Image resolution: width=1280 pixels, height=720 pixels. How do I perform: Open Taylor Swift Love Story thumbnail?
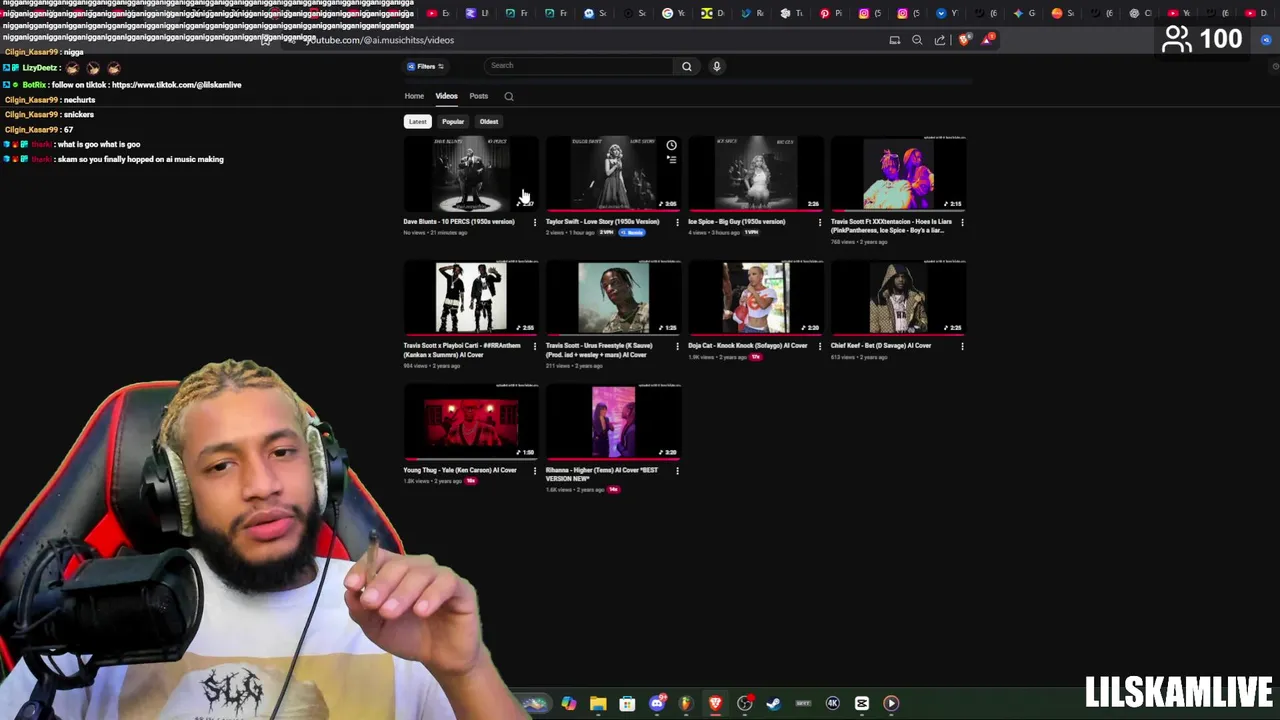point(613,173)
